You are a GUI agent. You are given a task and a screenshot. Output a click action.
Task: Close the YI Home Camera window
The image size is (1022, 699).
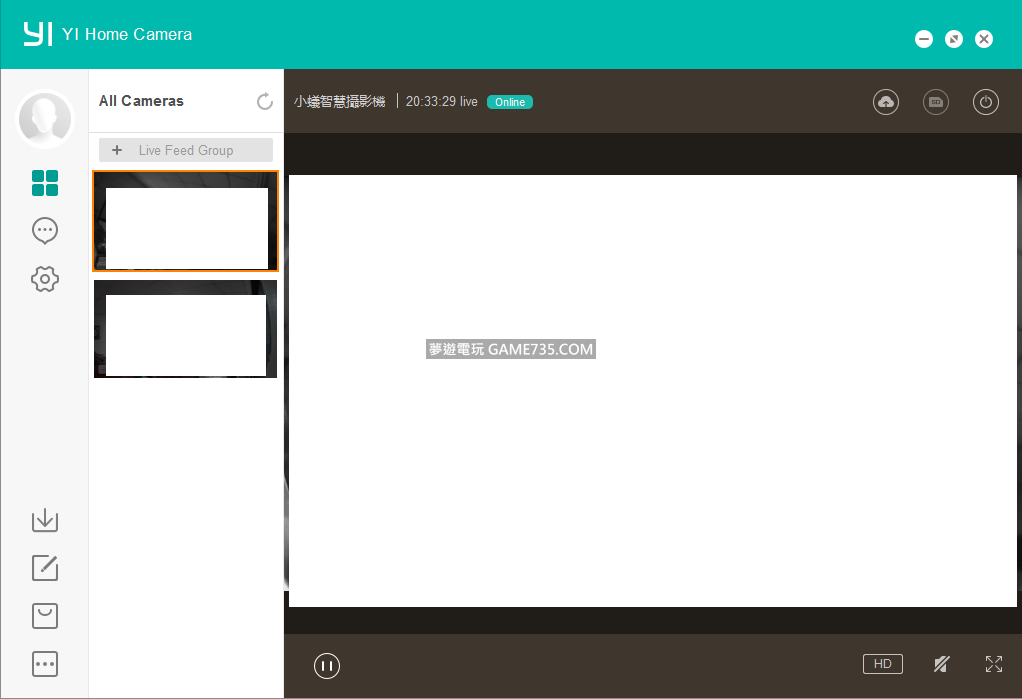[x=984, y=39]
